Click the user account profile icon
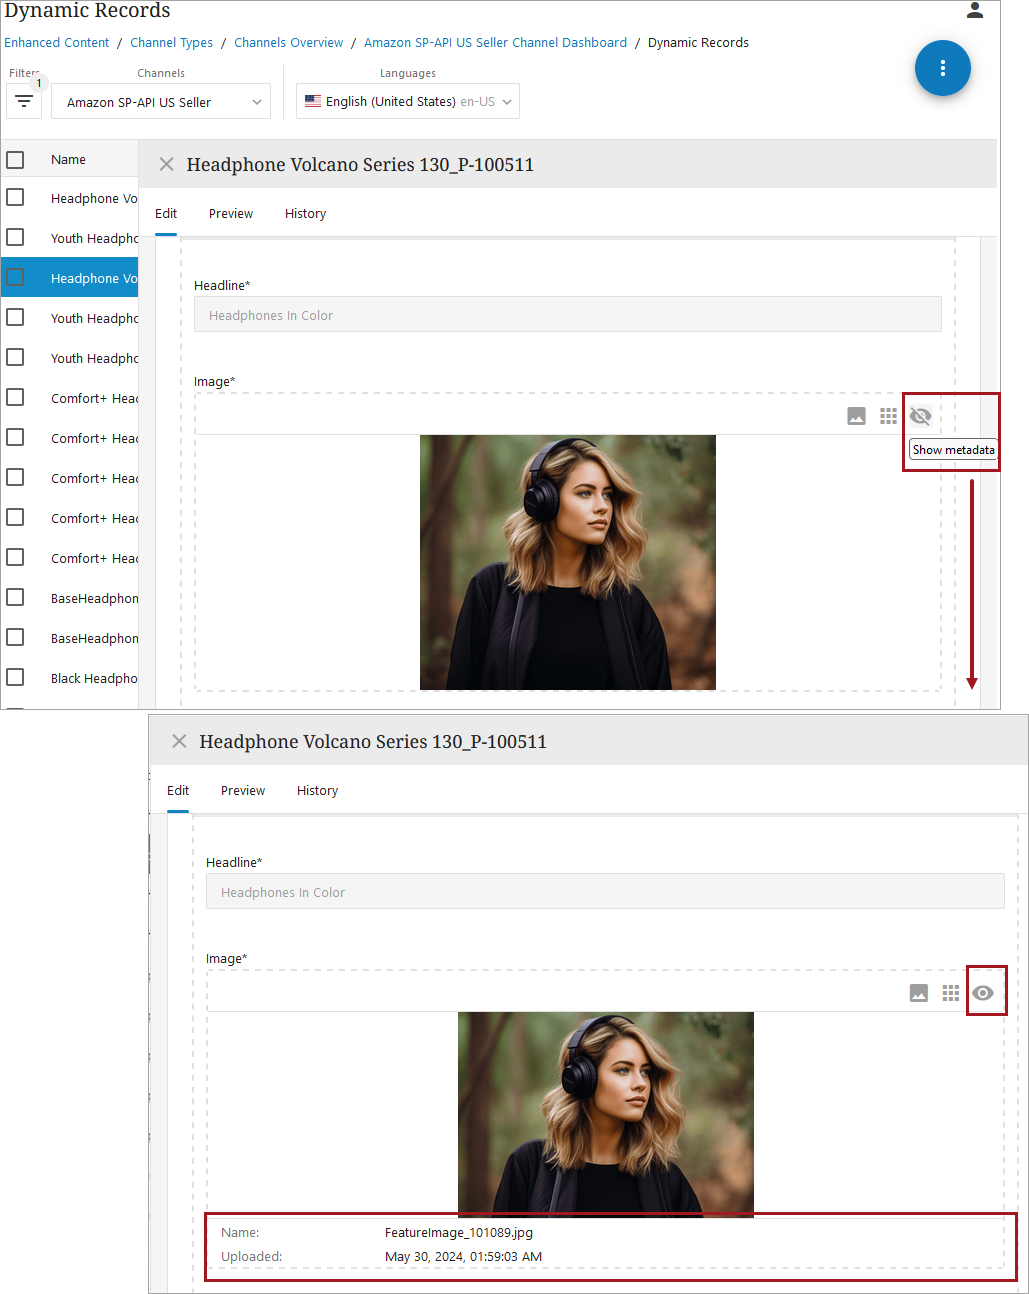 tap(975, 11)
